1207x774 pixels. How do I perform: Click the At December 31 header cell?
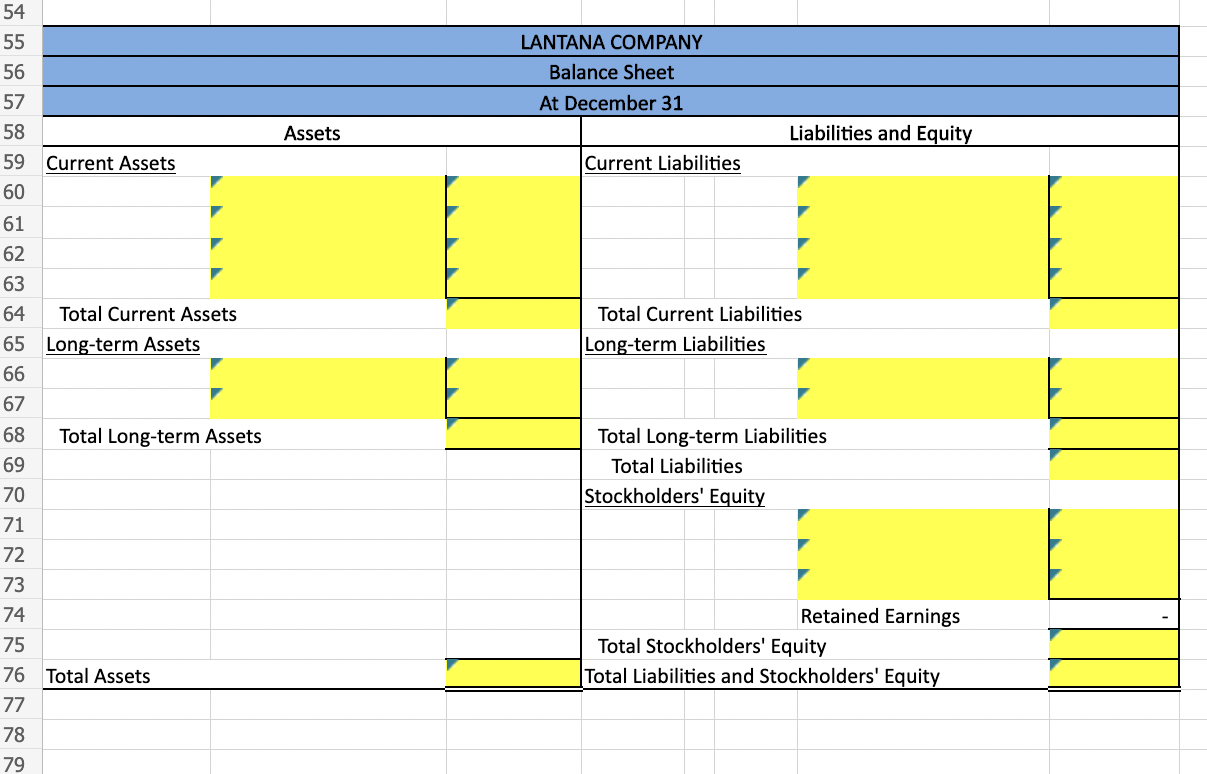tap(610, 102)
